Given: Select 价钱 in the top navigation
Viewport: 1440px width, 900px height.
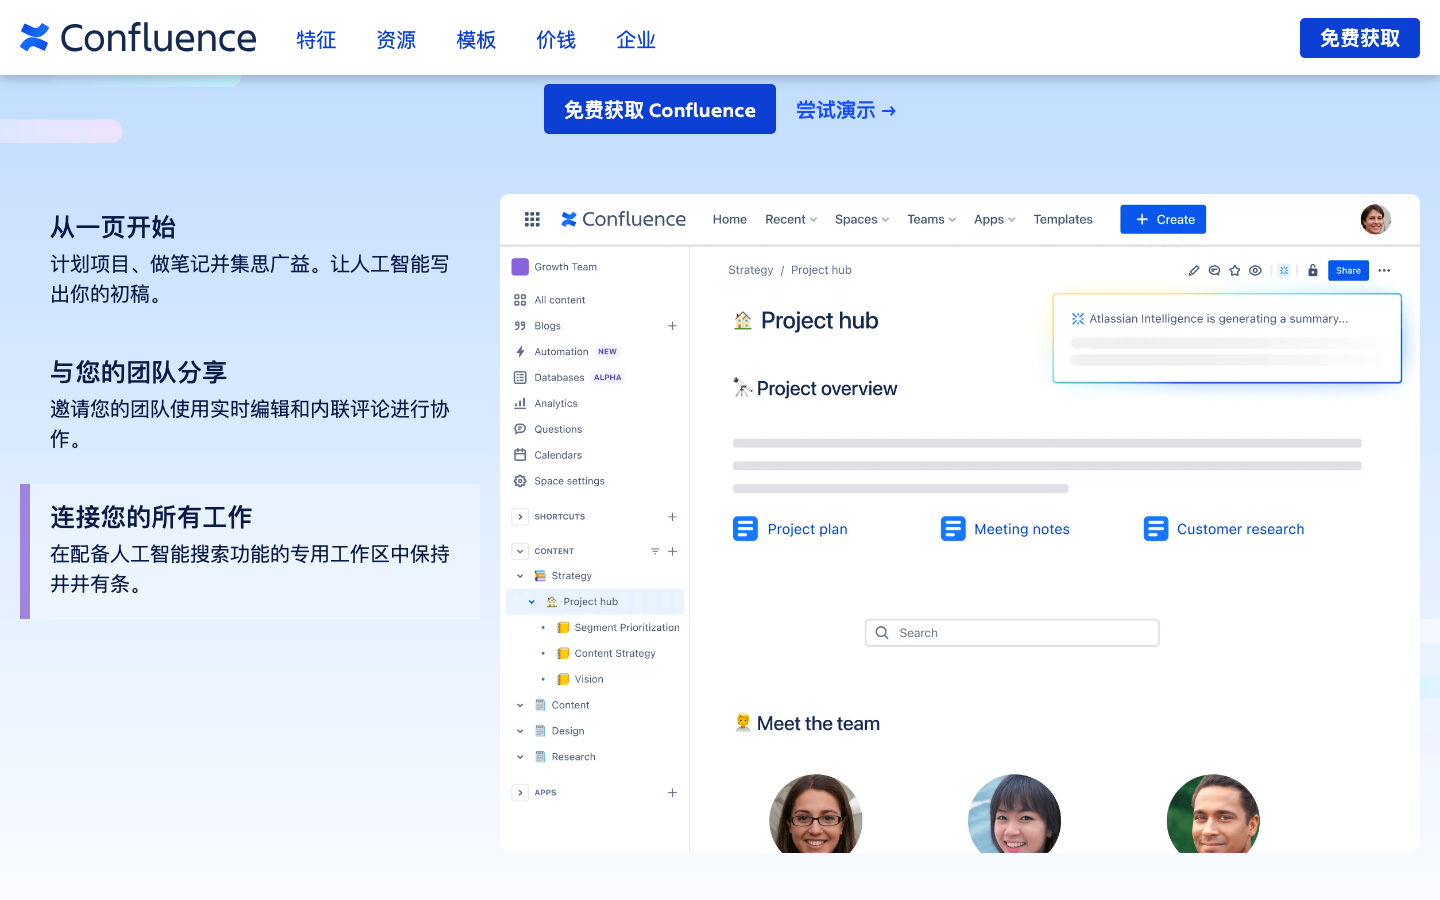Looking at the screenshot, I should [556, 40].
